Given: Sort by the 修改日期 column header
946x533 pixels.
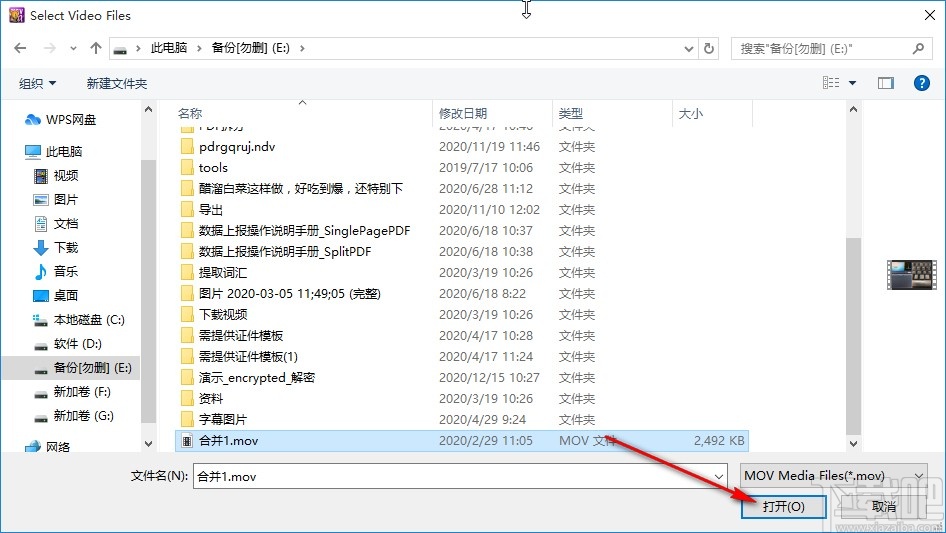Looking at the screenshot, I should coord(463,113).
